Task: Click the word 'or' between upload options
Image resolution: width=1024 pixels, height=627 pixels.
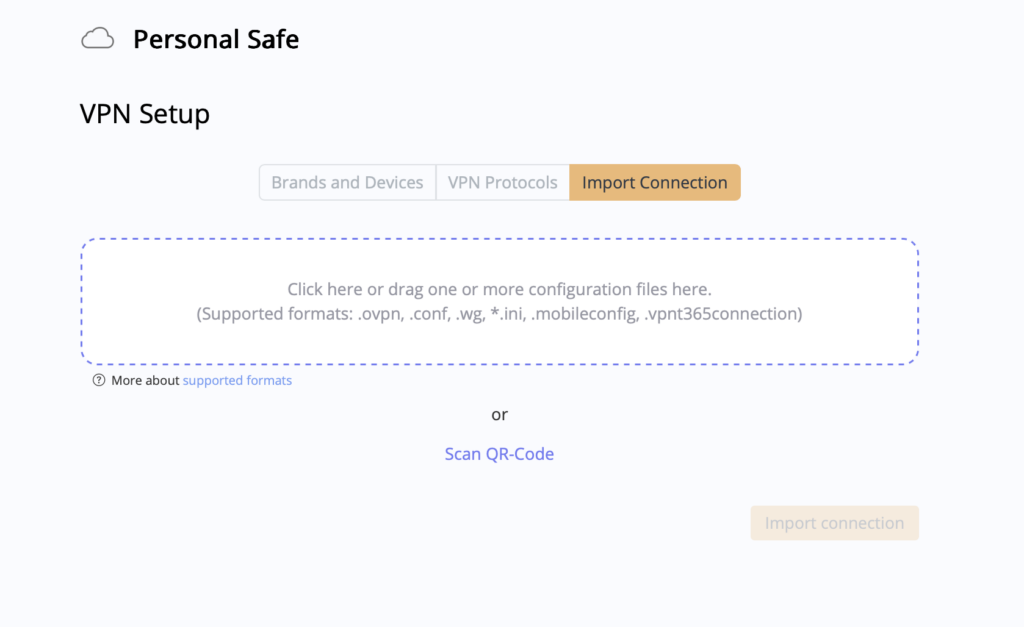Action: click(499, 414)
